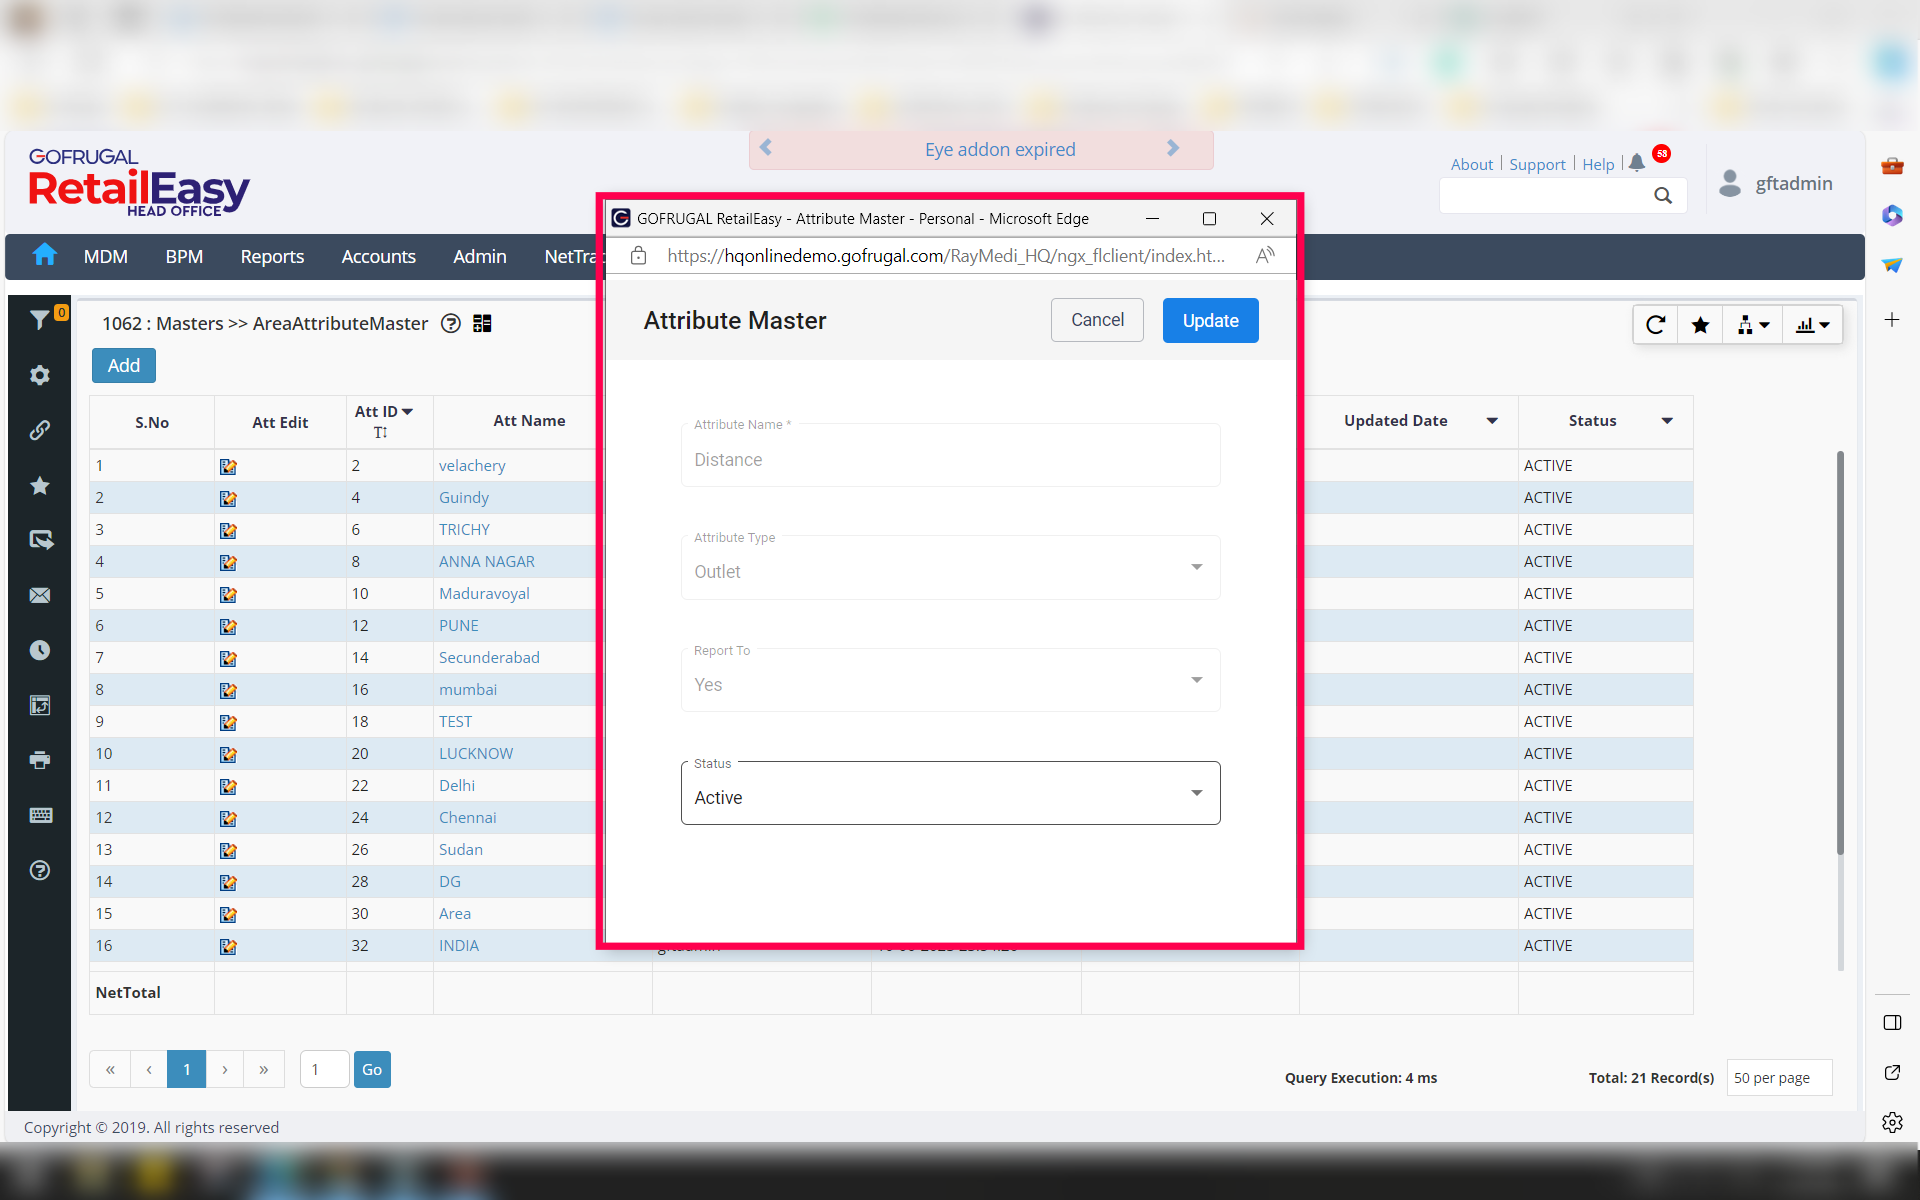This screenshot has width=1920, height=1200.
Task: Click the filter funnel icon in sidebar
Action: 40,320
